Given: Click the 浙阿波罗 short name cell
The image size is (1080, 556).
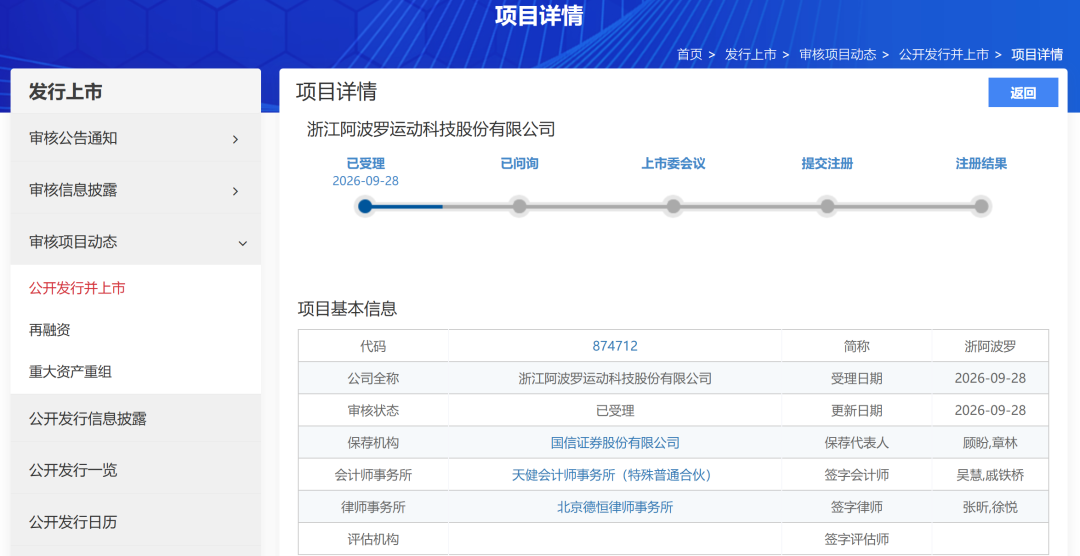Looking at the screenshot, I should pos(990,346).
